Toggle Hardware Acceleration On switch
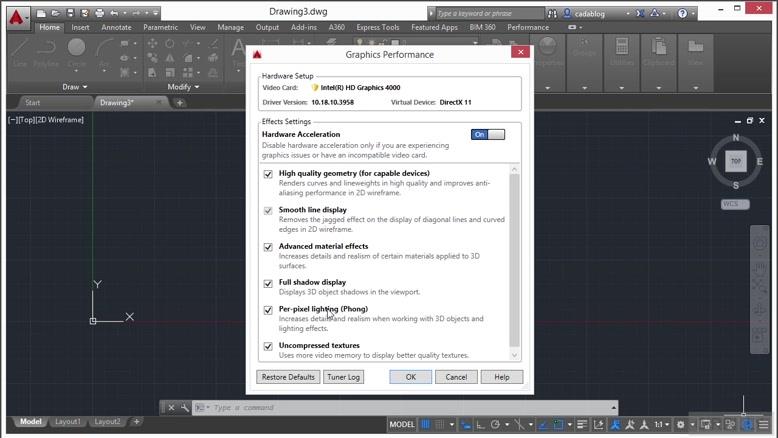The width and height of the screenshot is (778, 438). click(x=488, y=134)
